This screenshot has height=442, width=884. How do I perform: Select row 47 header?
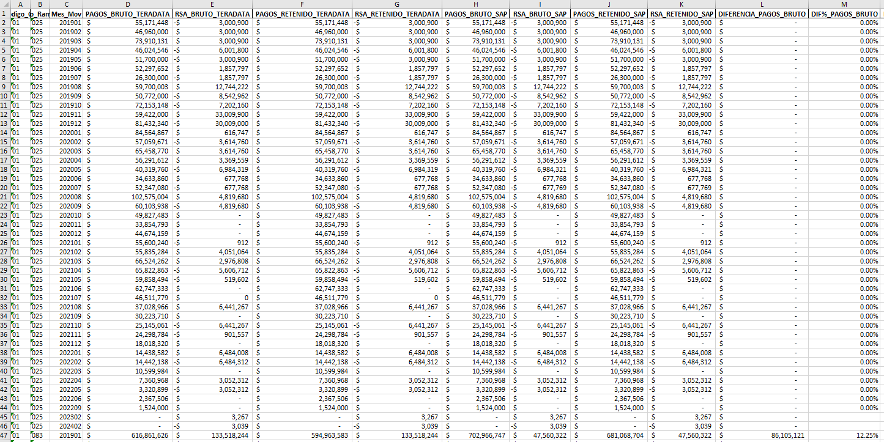pos(5,435)
